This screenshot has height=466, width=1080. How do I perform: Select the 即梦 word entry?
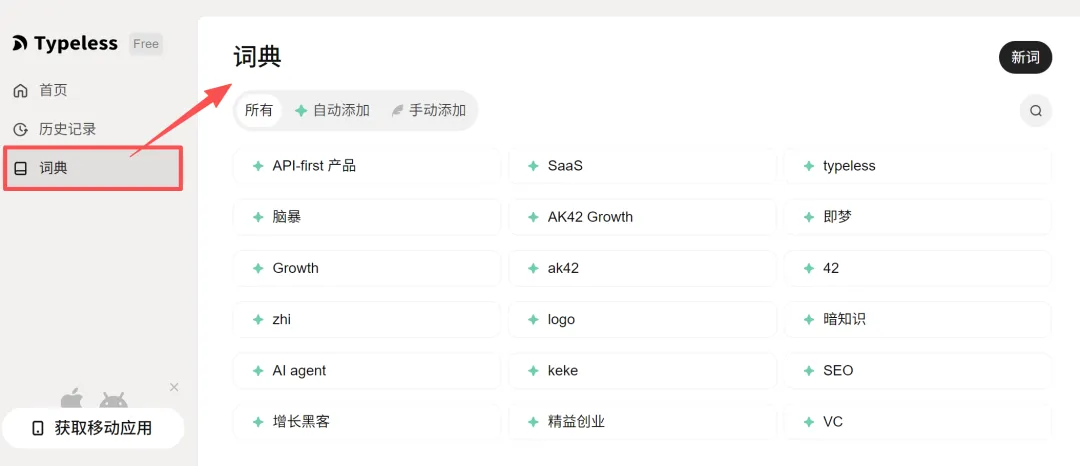[918, 217]
